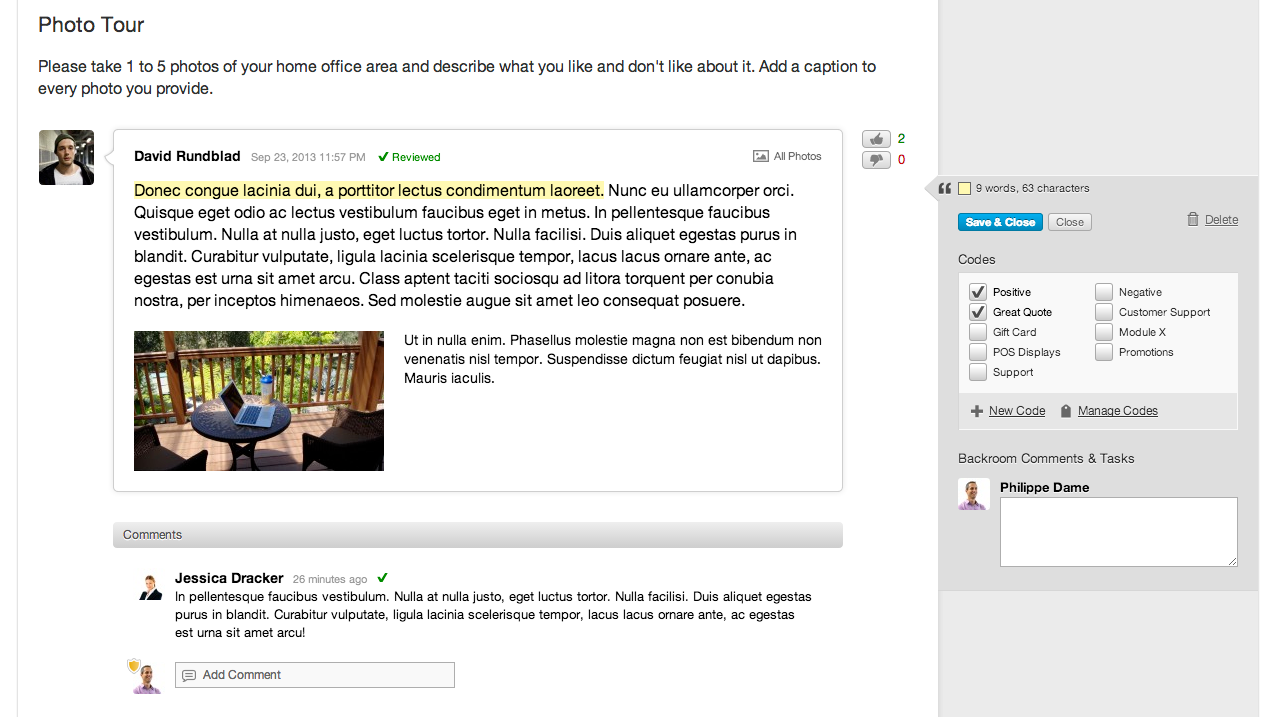This screenshot has width=1278, height=717.
Task: Click the Backroom Comments & Tasks heading
Action: [1046, 459]
